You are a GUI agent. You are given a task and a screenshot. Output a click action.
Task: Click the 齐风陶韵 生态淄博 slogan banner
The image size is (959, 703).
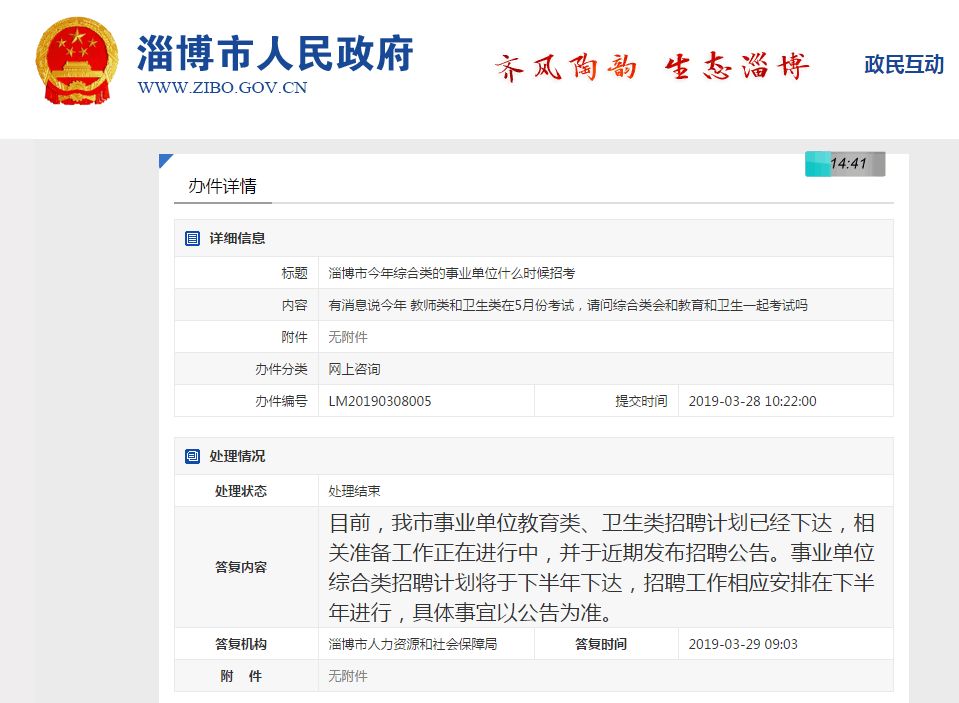pos(652,67)
